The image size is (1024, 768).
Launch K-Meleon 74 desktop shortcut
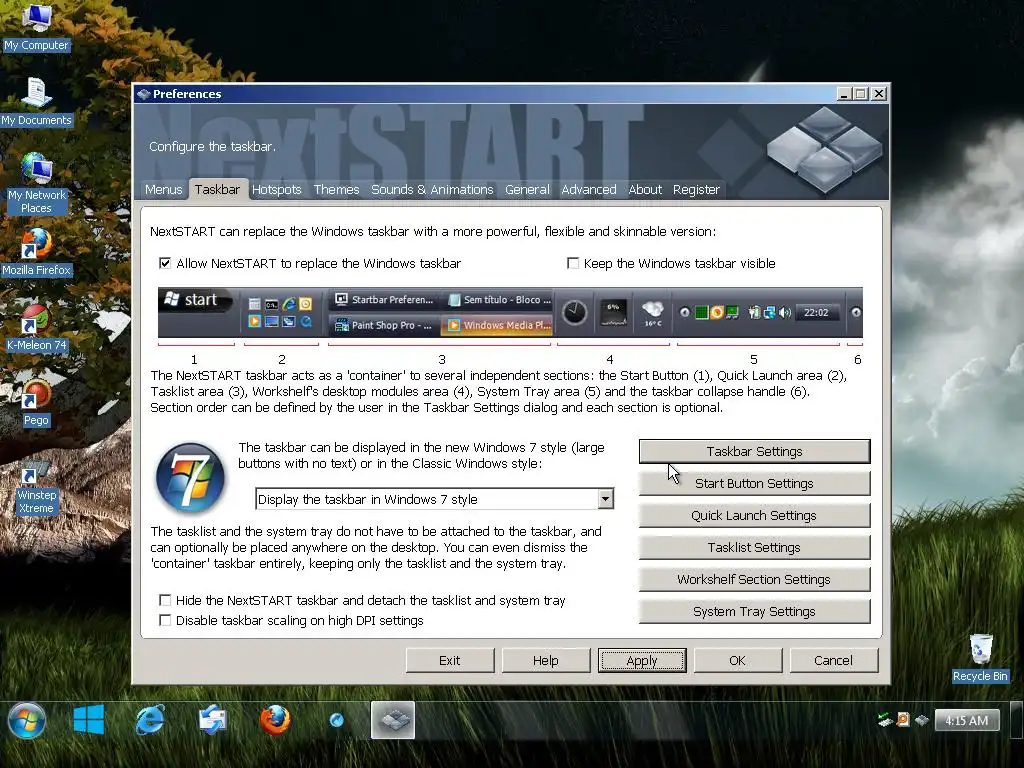pyautogui.click(x=36, y=327)
